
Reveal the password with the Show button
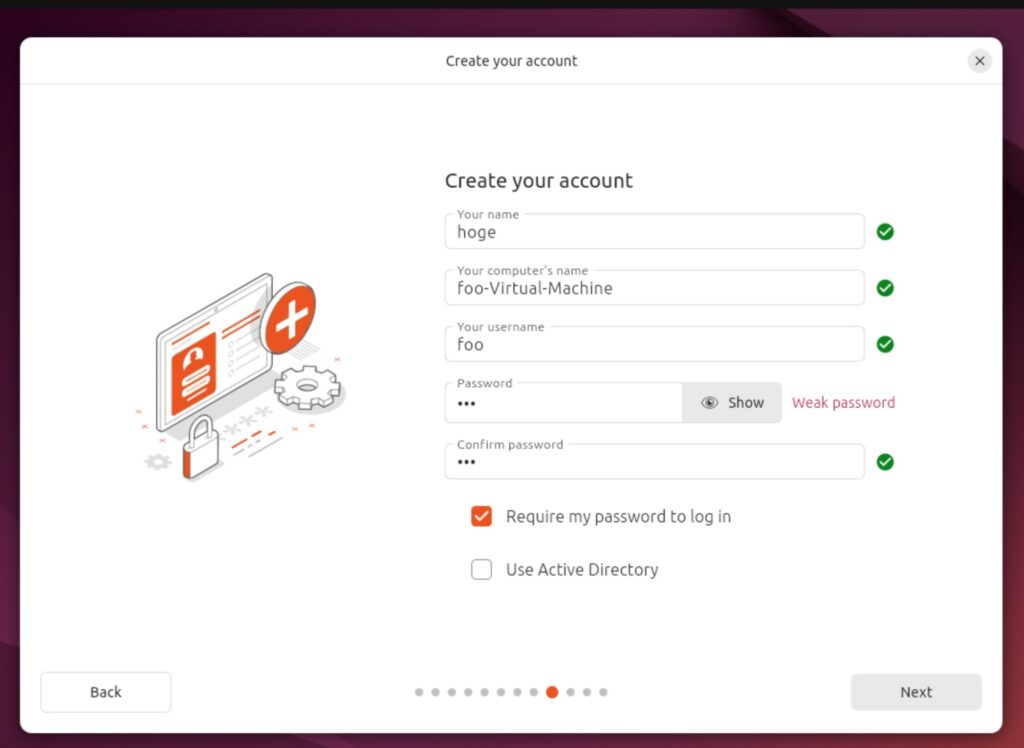732,403
